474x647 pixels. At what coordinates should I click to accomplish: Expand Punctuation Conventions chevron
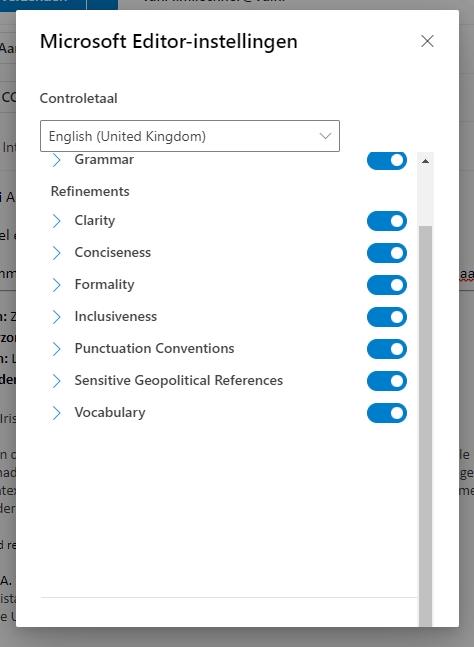(x=57, y=349)
